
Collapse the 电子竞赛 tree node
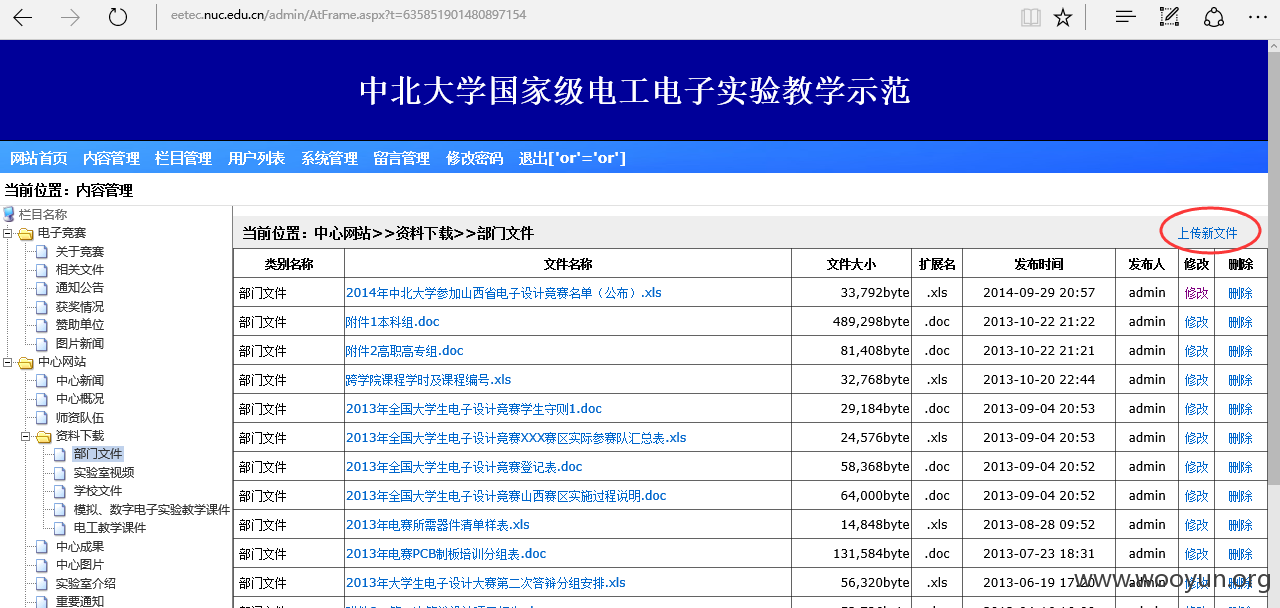[8, 233]
